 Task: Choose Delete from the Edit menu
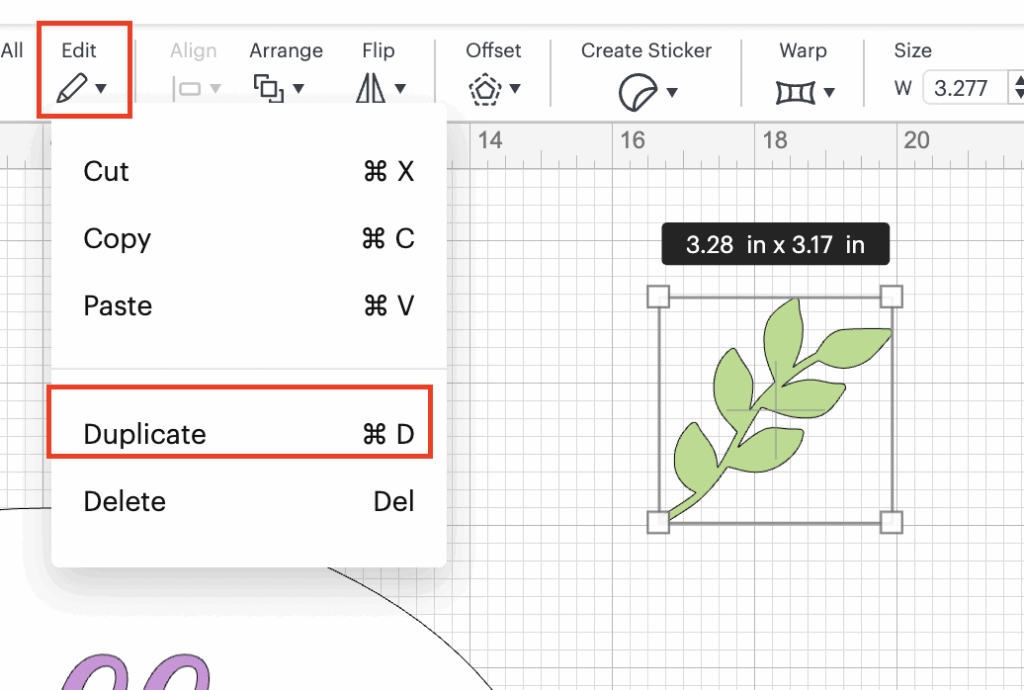[x=125, y=501]
